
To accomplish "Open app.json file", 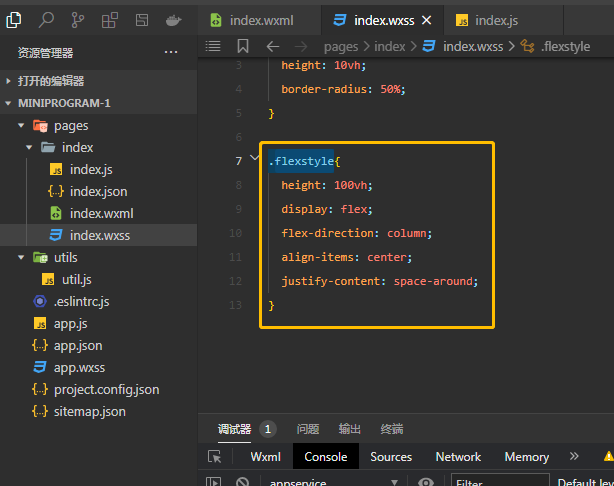I will [98, 345].
